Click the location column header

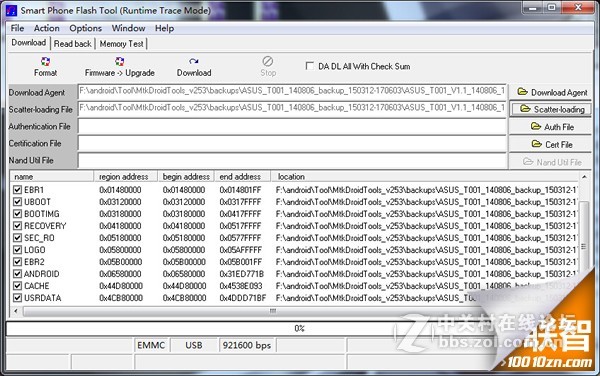pyautogui.click(x=425, y=177)
